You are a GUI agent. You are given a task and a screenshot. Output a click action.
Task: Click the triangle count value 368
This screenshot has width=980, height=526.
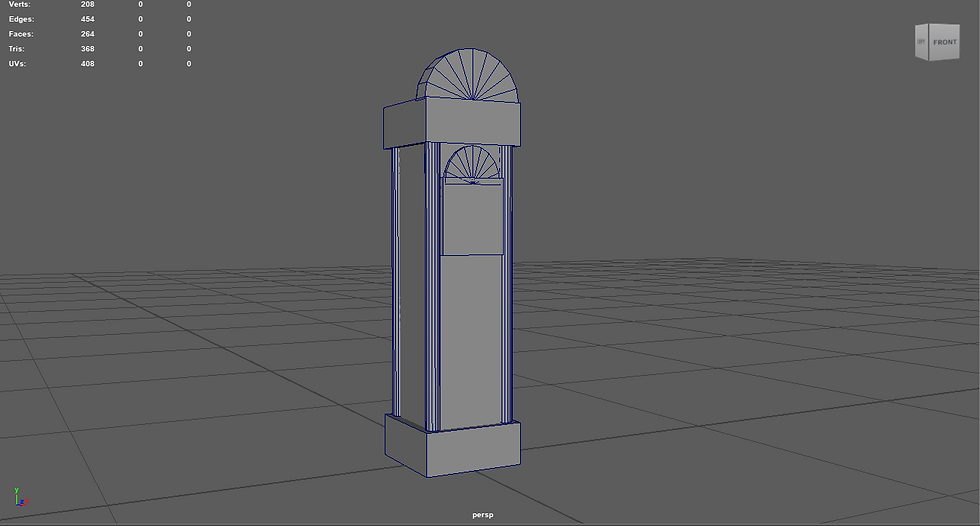pos(88,49)
